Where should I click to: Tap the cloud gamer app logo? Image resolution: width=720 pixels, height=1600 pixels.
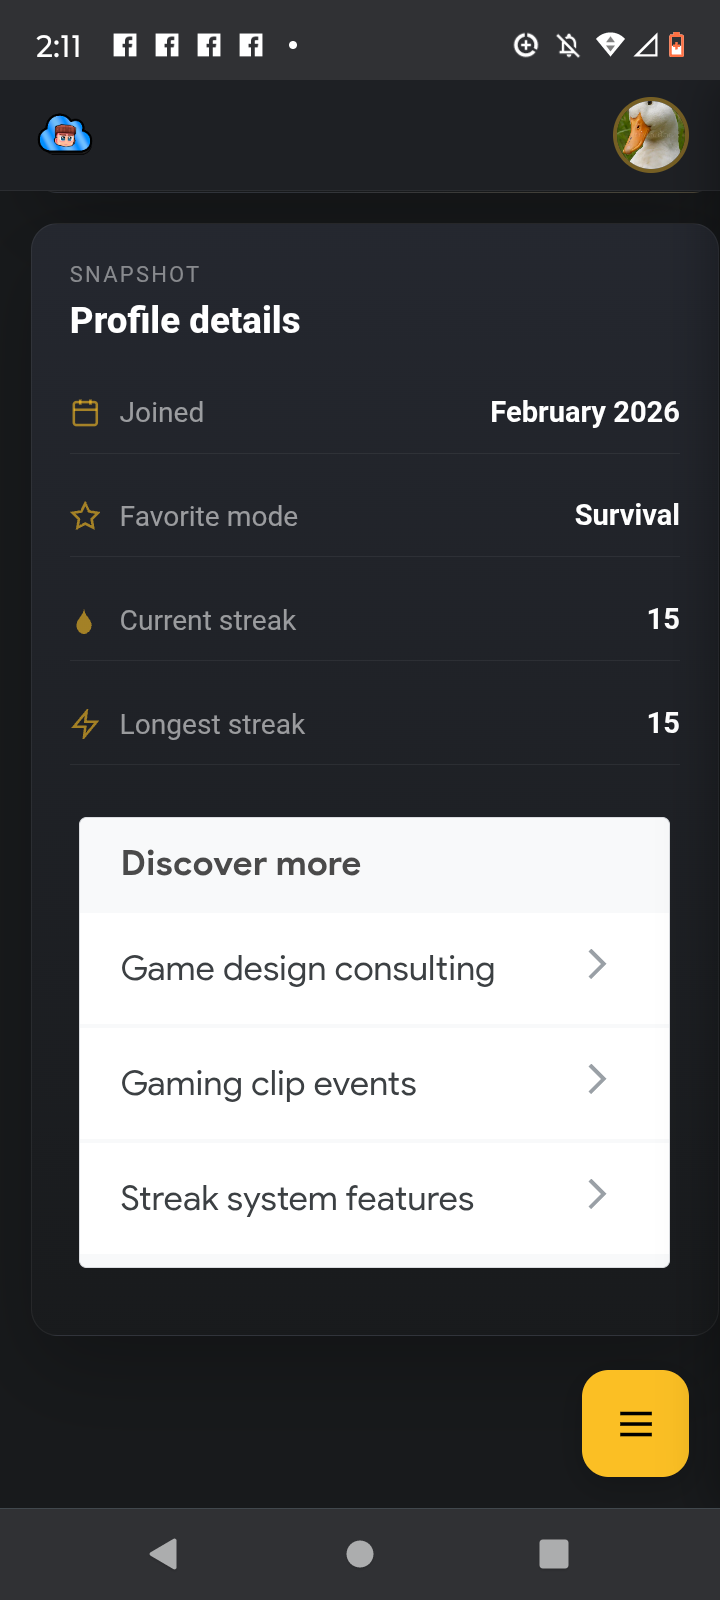click(x=65, y=135)
